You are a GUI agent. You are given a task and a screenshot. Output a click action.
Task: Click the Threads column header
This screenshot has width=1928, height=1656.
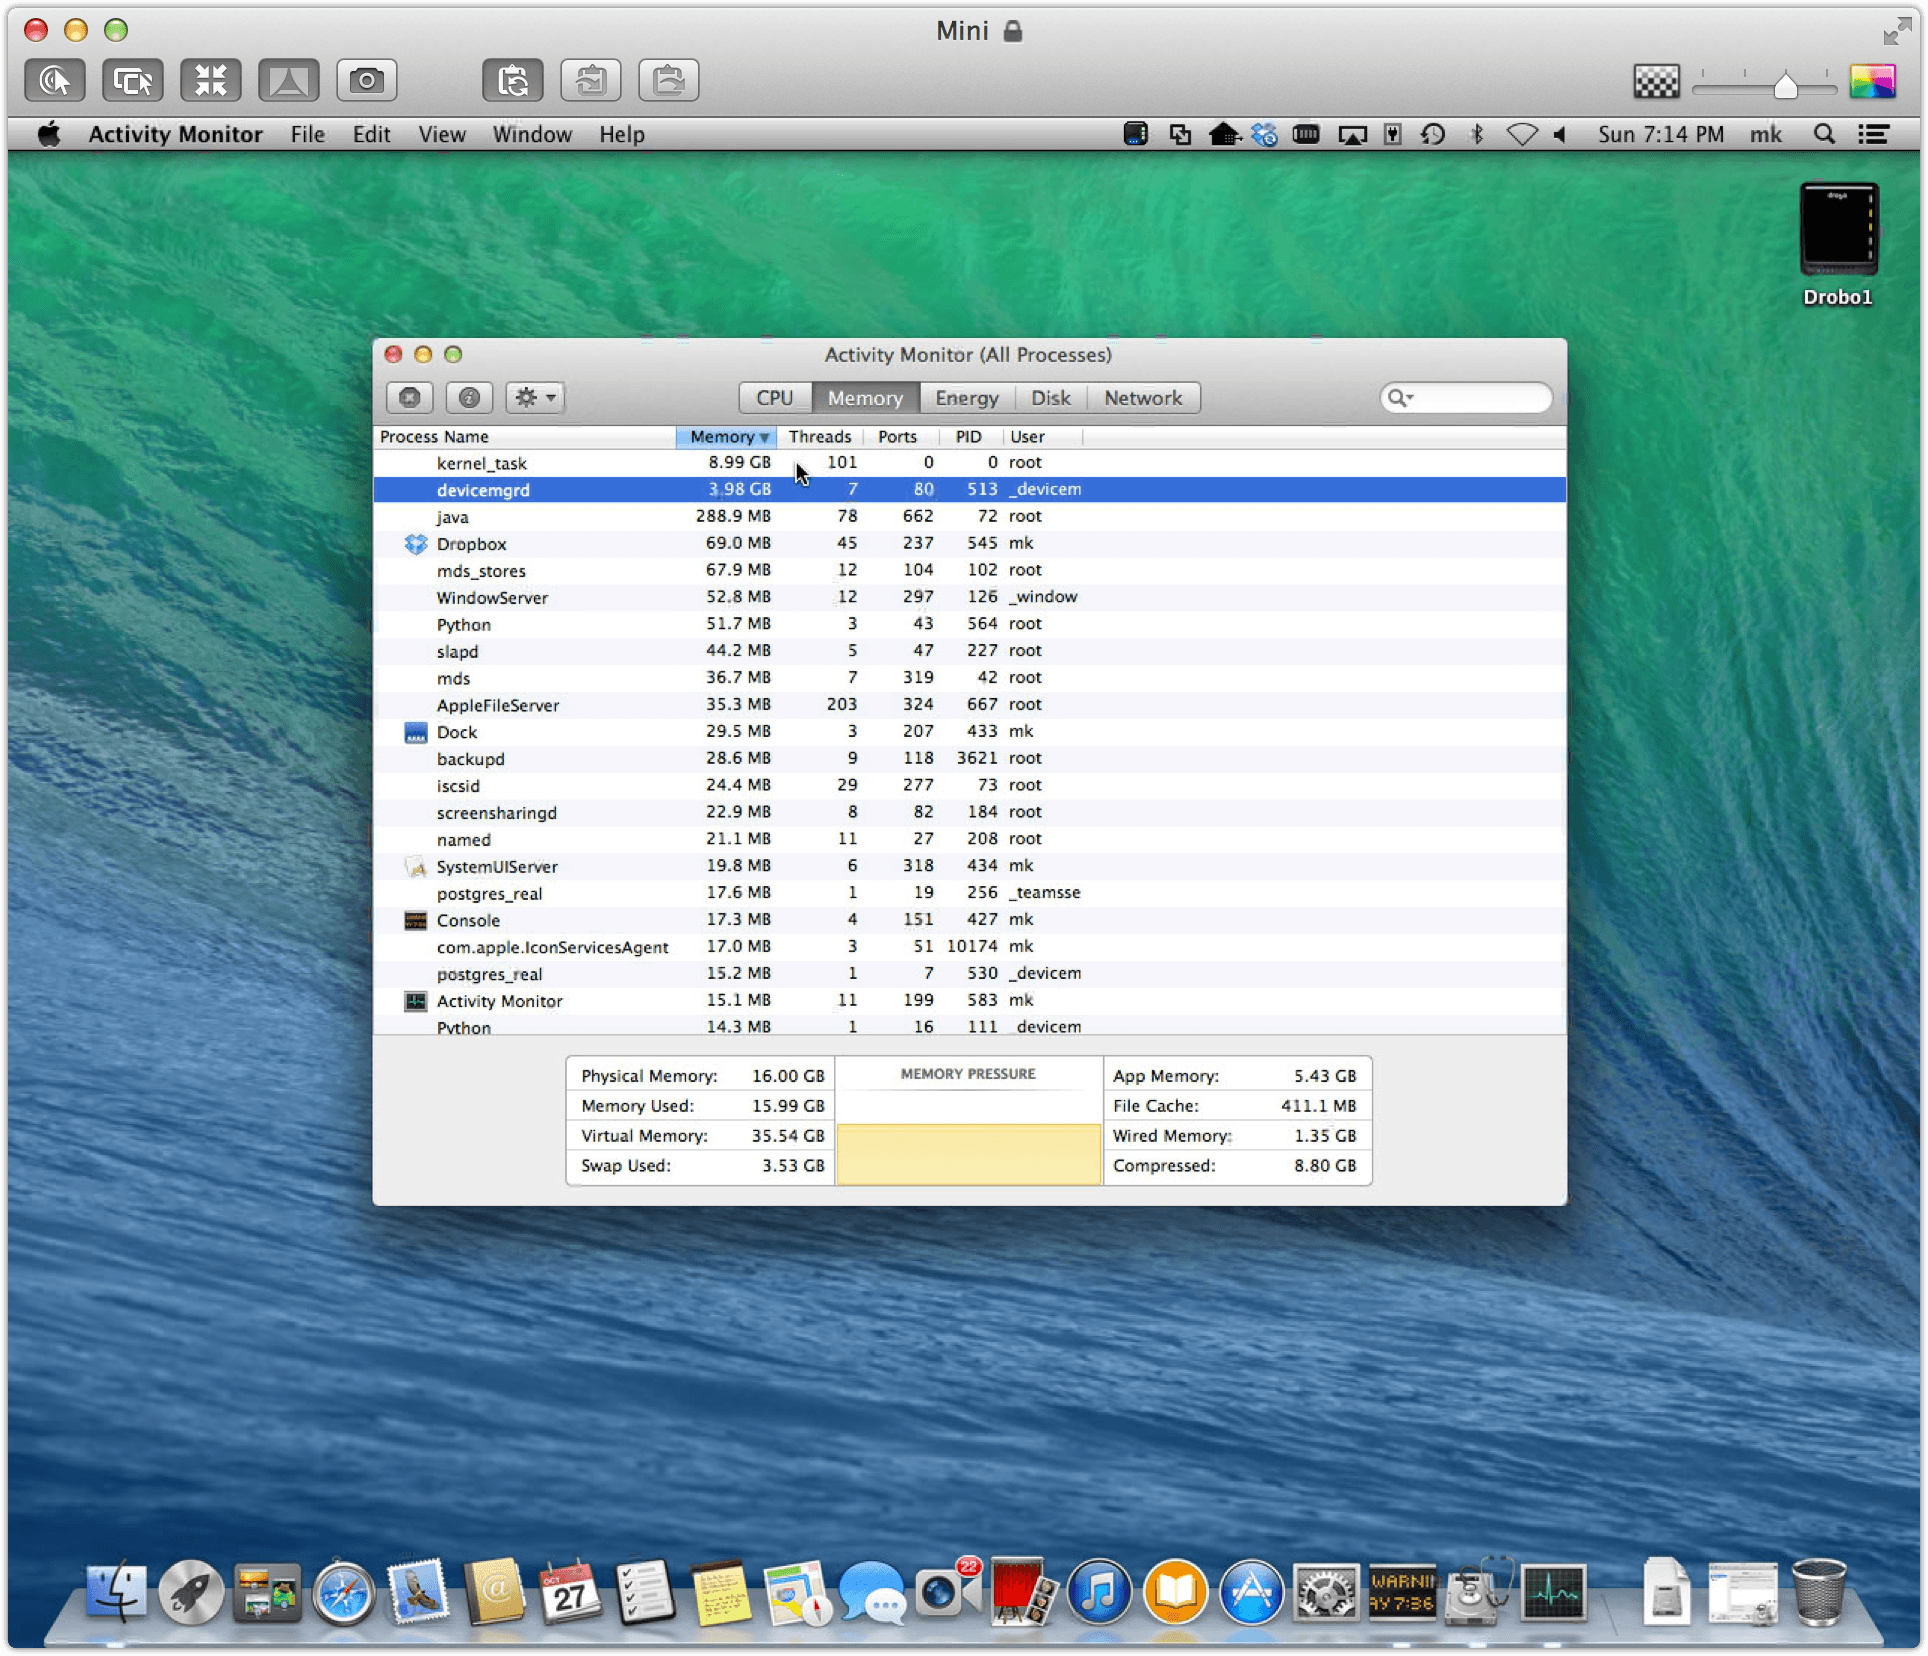pos(819,437)
